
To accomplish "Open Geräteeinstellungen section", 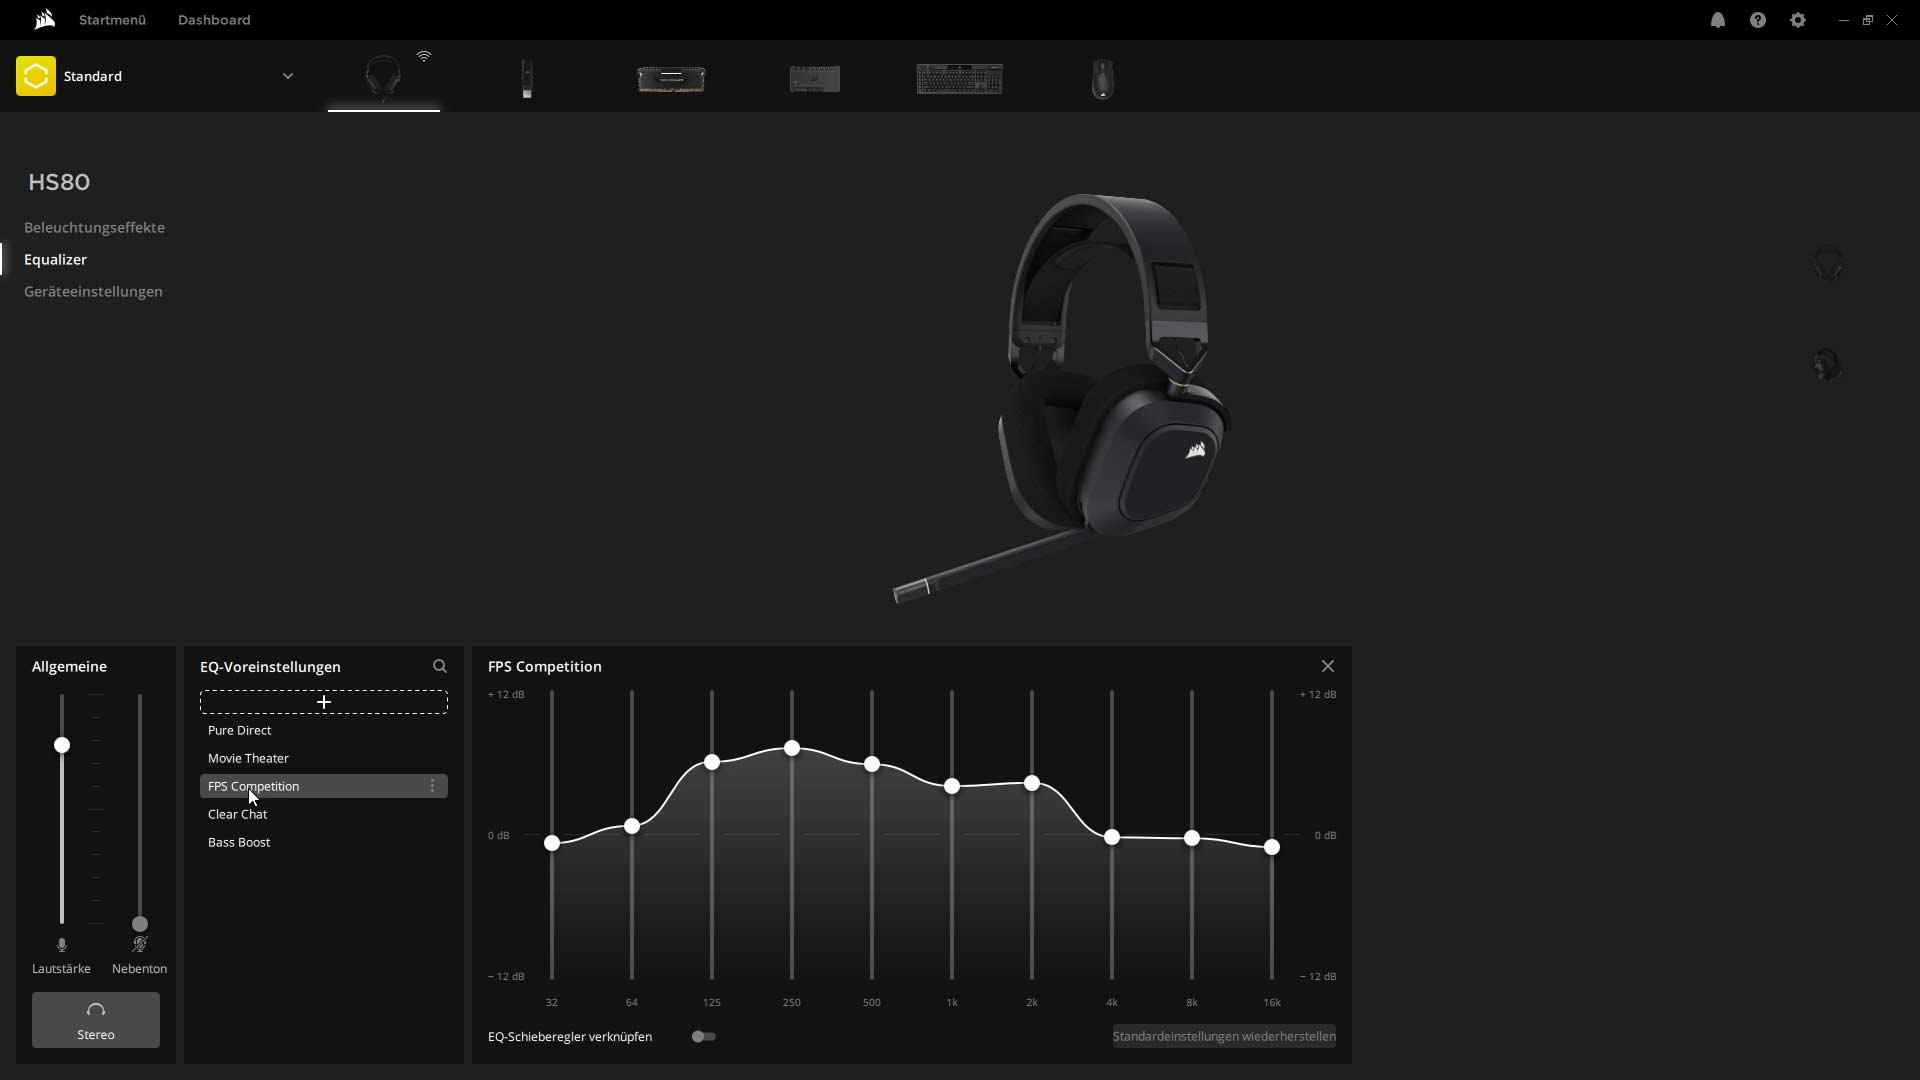I will (93, 292).
